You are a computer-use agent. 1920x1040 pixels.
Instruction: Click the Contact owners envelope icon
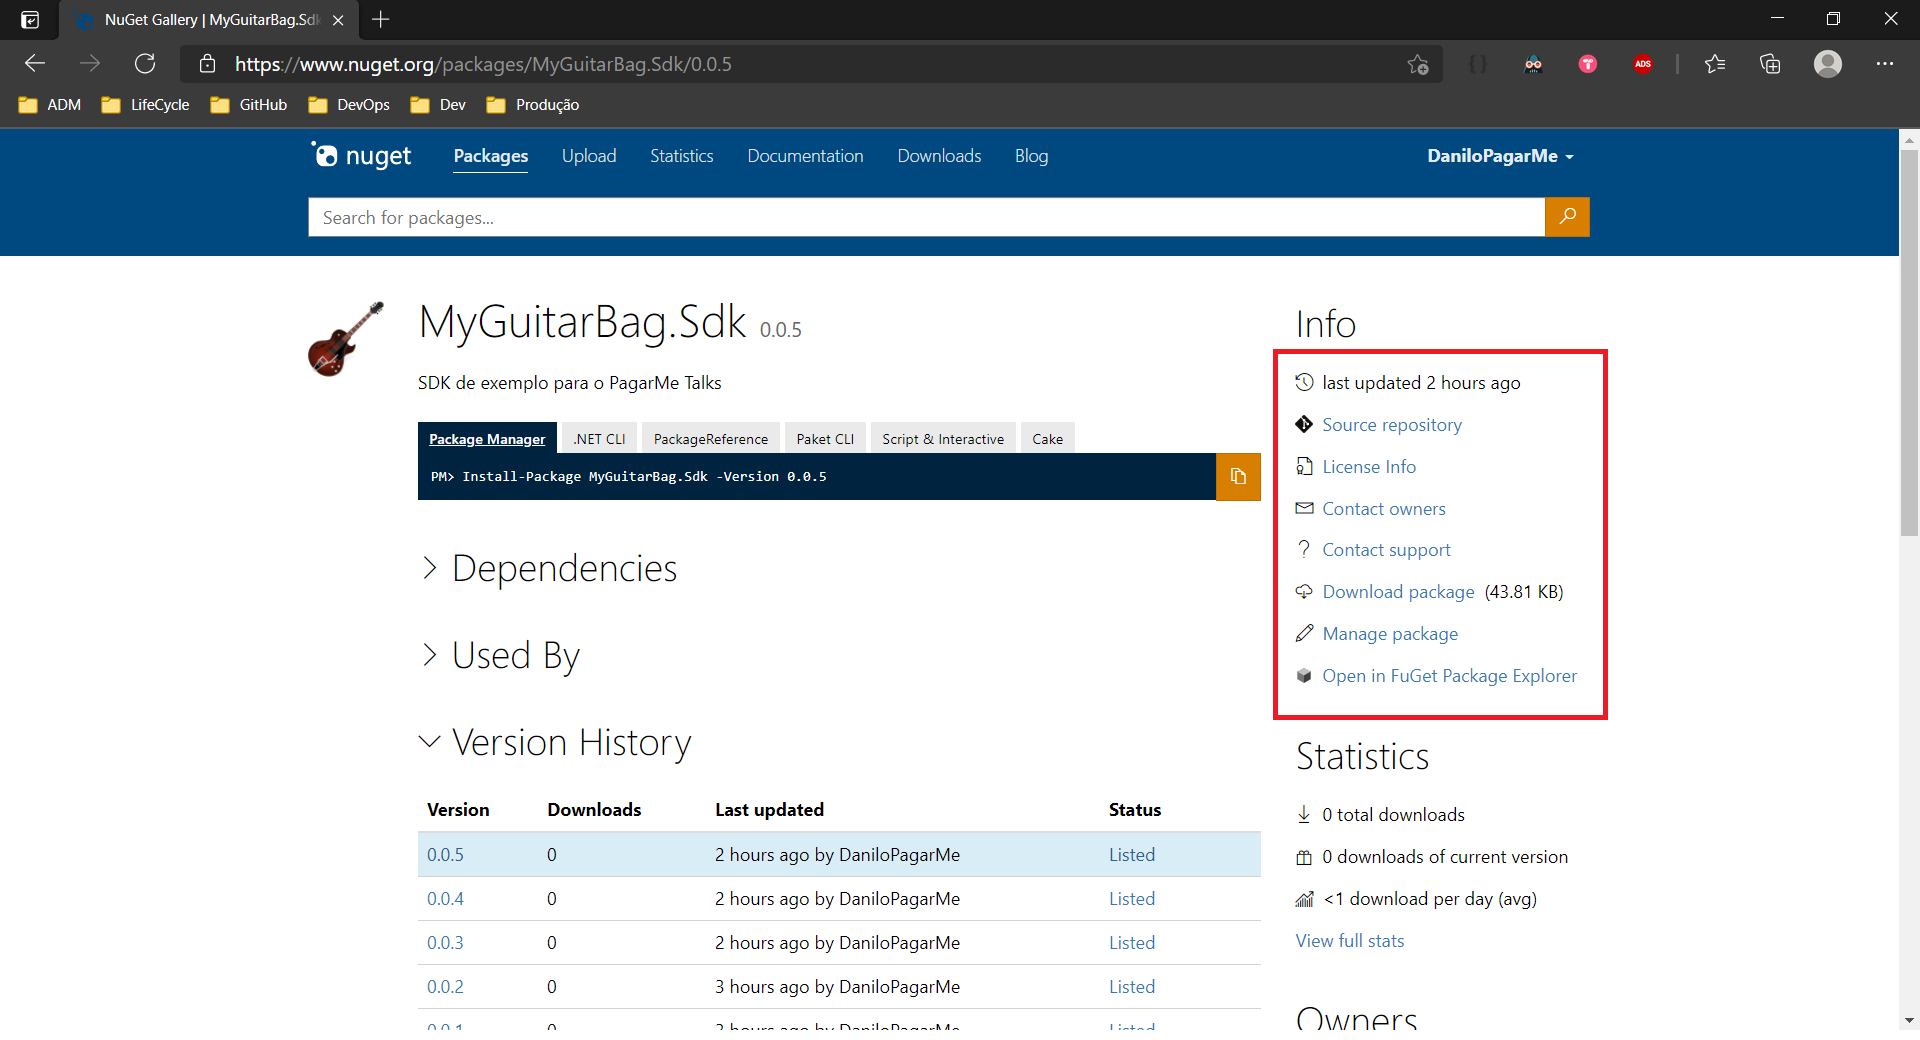(1305, 508)
